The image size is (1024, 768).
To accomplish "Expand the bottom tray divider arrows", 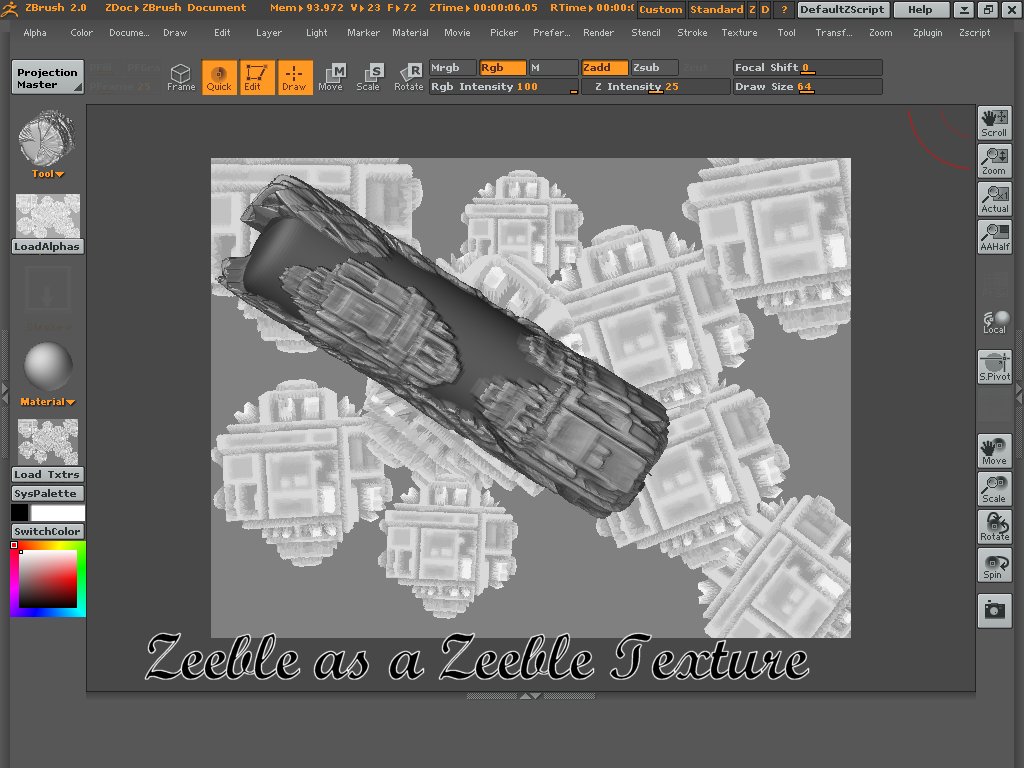I will (x=530, y=696).
